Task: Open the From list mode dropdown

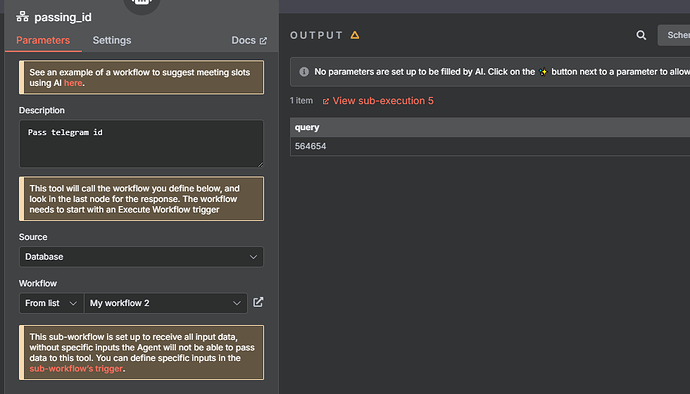Action: click(51, 303)
